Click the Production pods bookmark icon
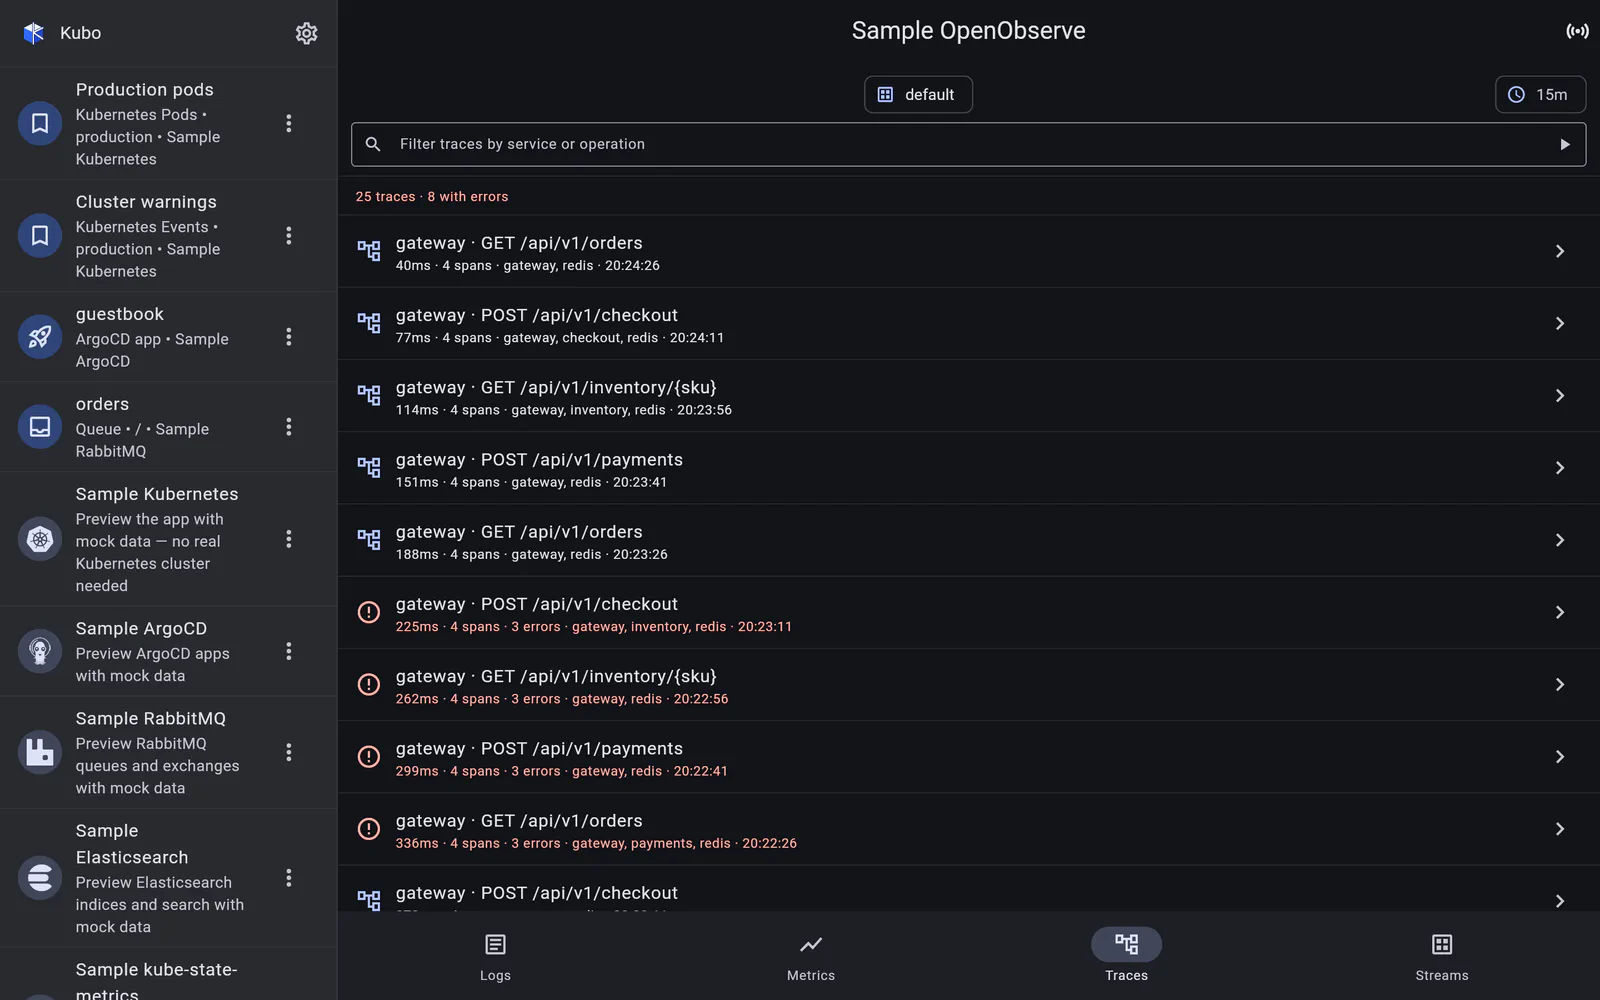1600x1000 pixels. point(40,123)
